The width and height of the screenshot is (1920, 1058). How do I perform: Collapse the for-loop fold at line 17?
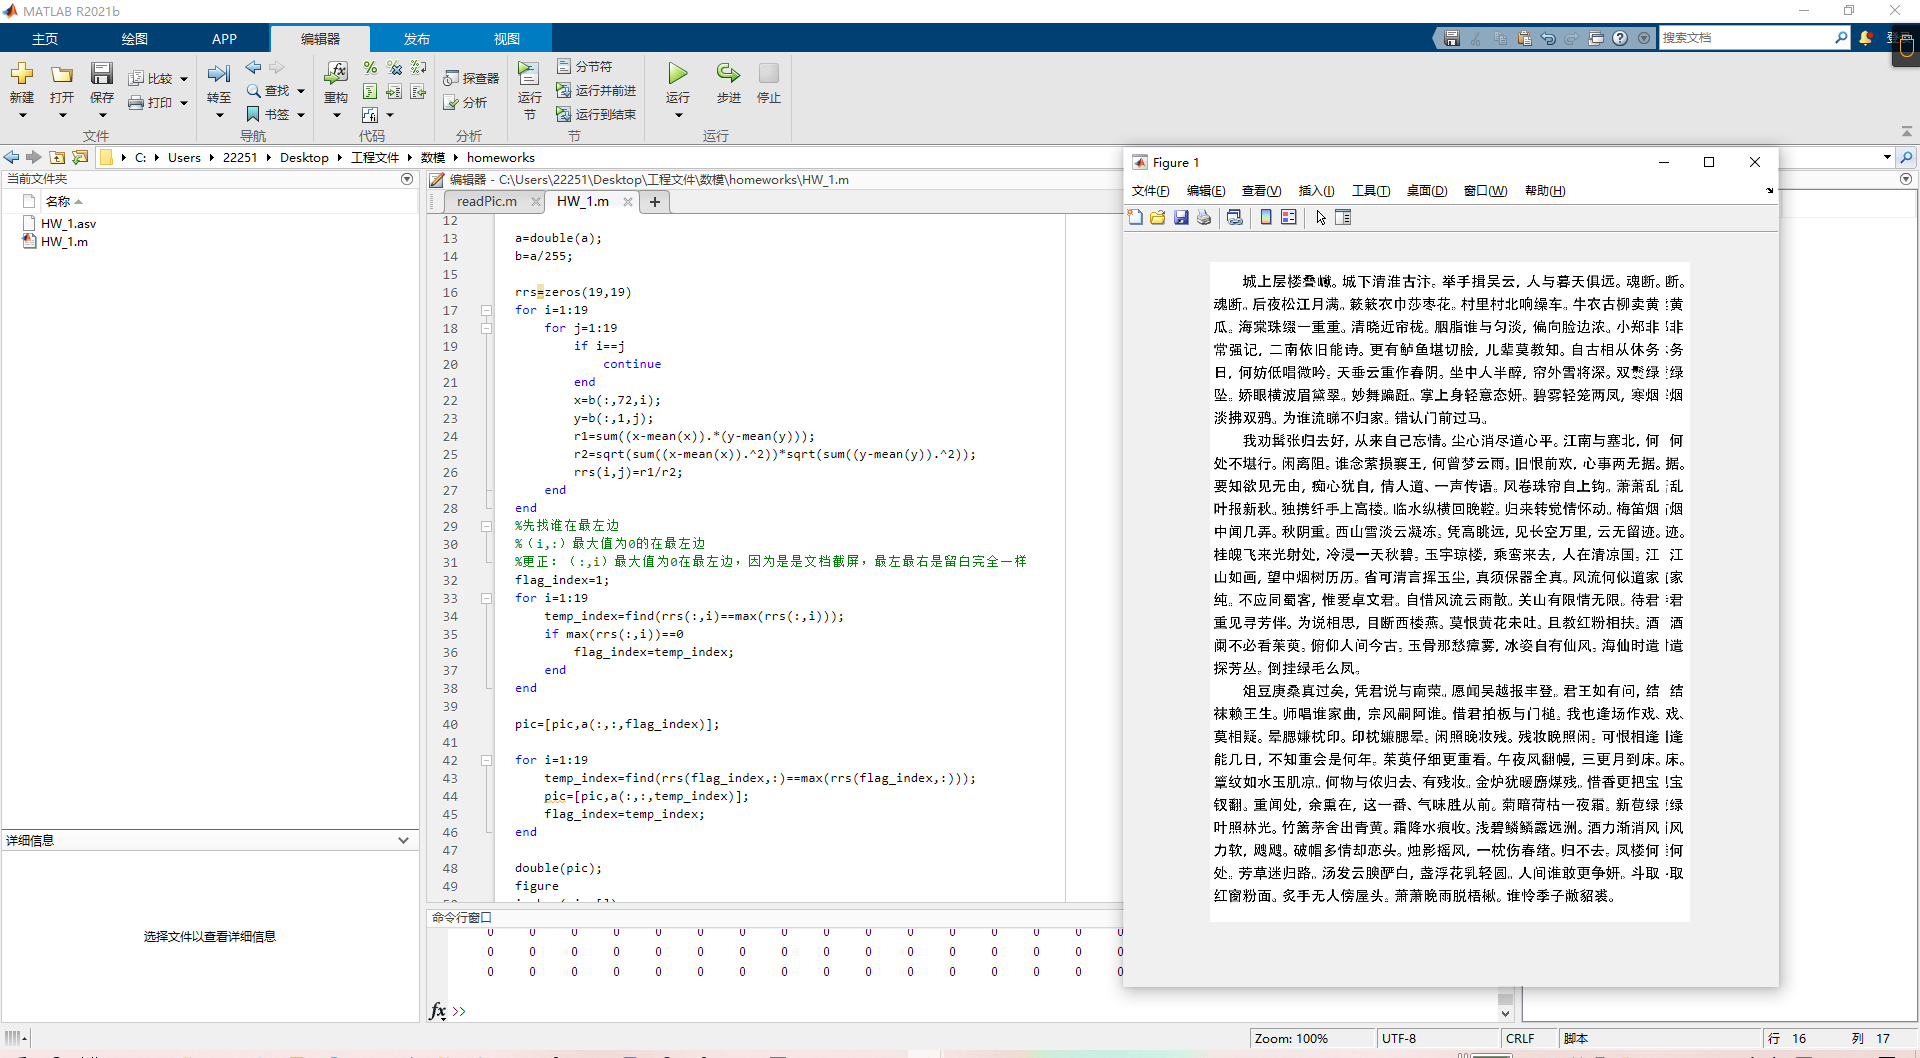point(487,310)
